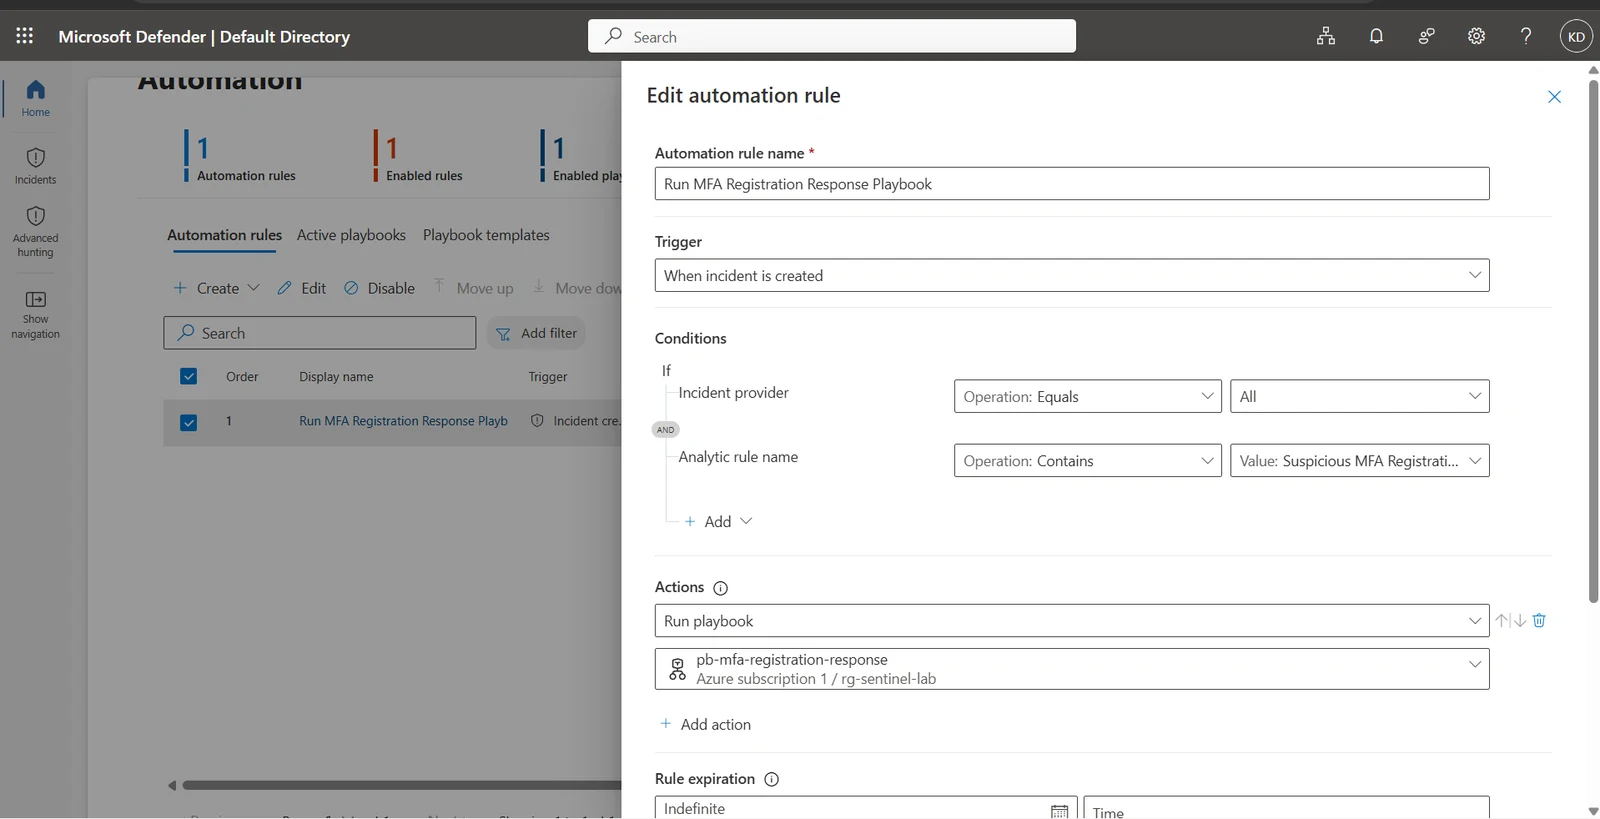Click the horizontal scrollbar under the rules table
This screenshot has width=1600, height=819.
tap(400, 785)
